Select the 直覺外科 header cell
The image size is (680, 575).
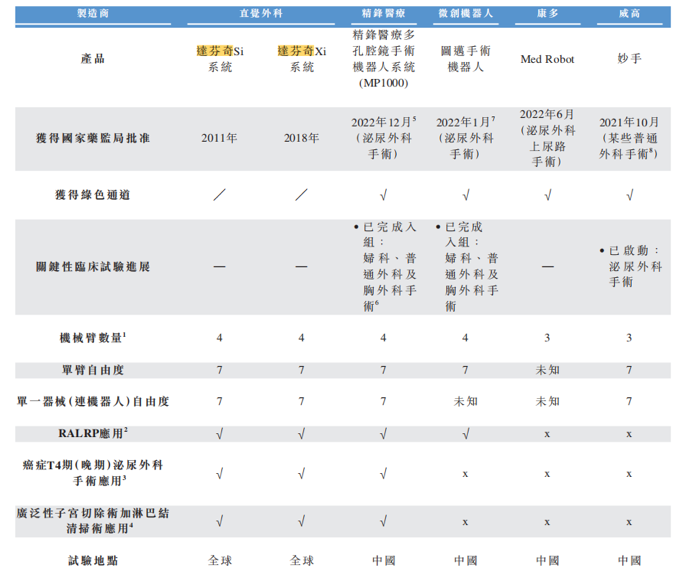[x=261, y=13]
